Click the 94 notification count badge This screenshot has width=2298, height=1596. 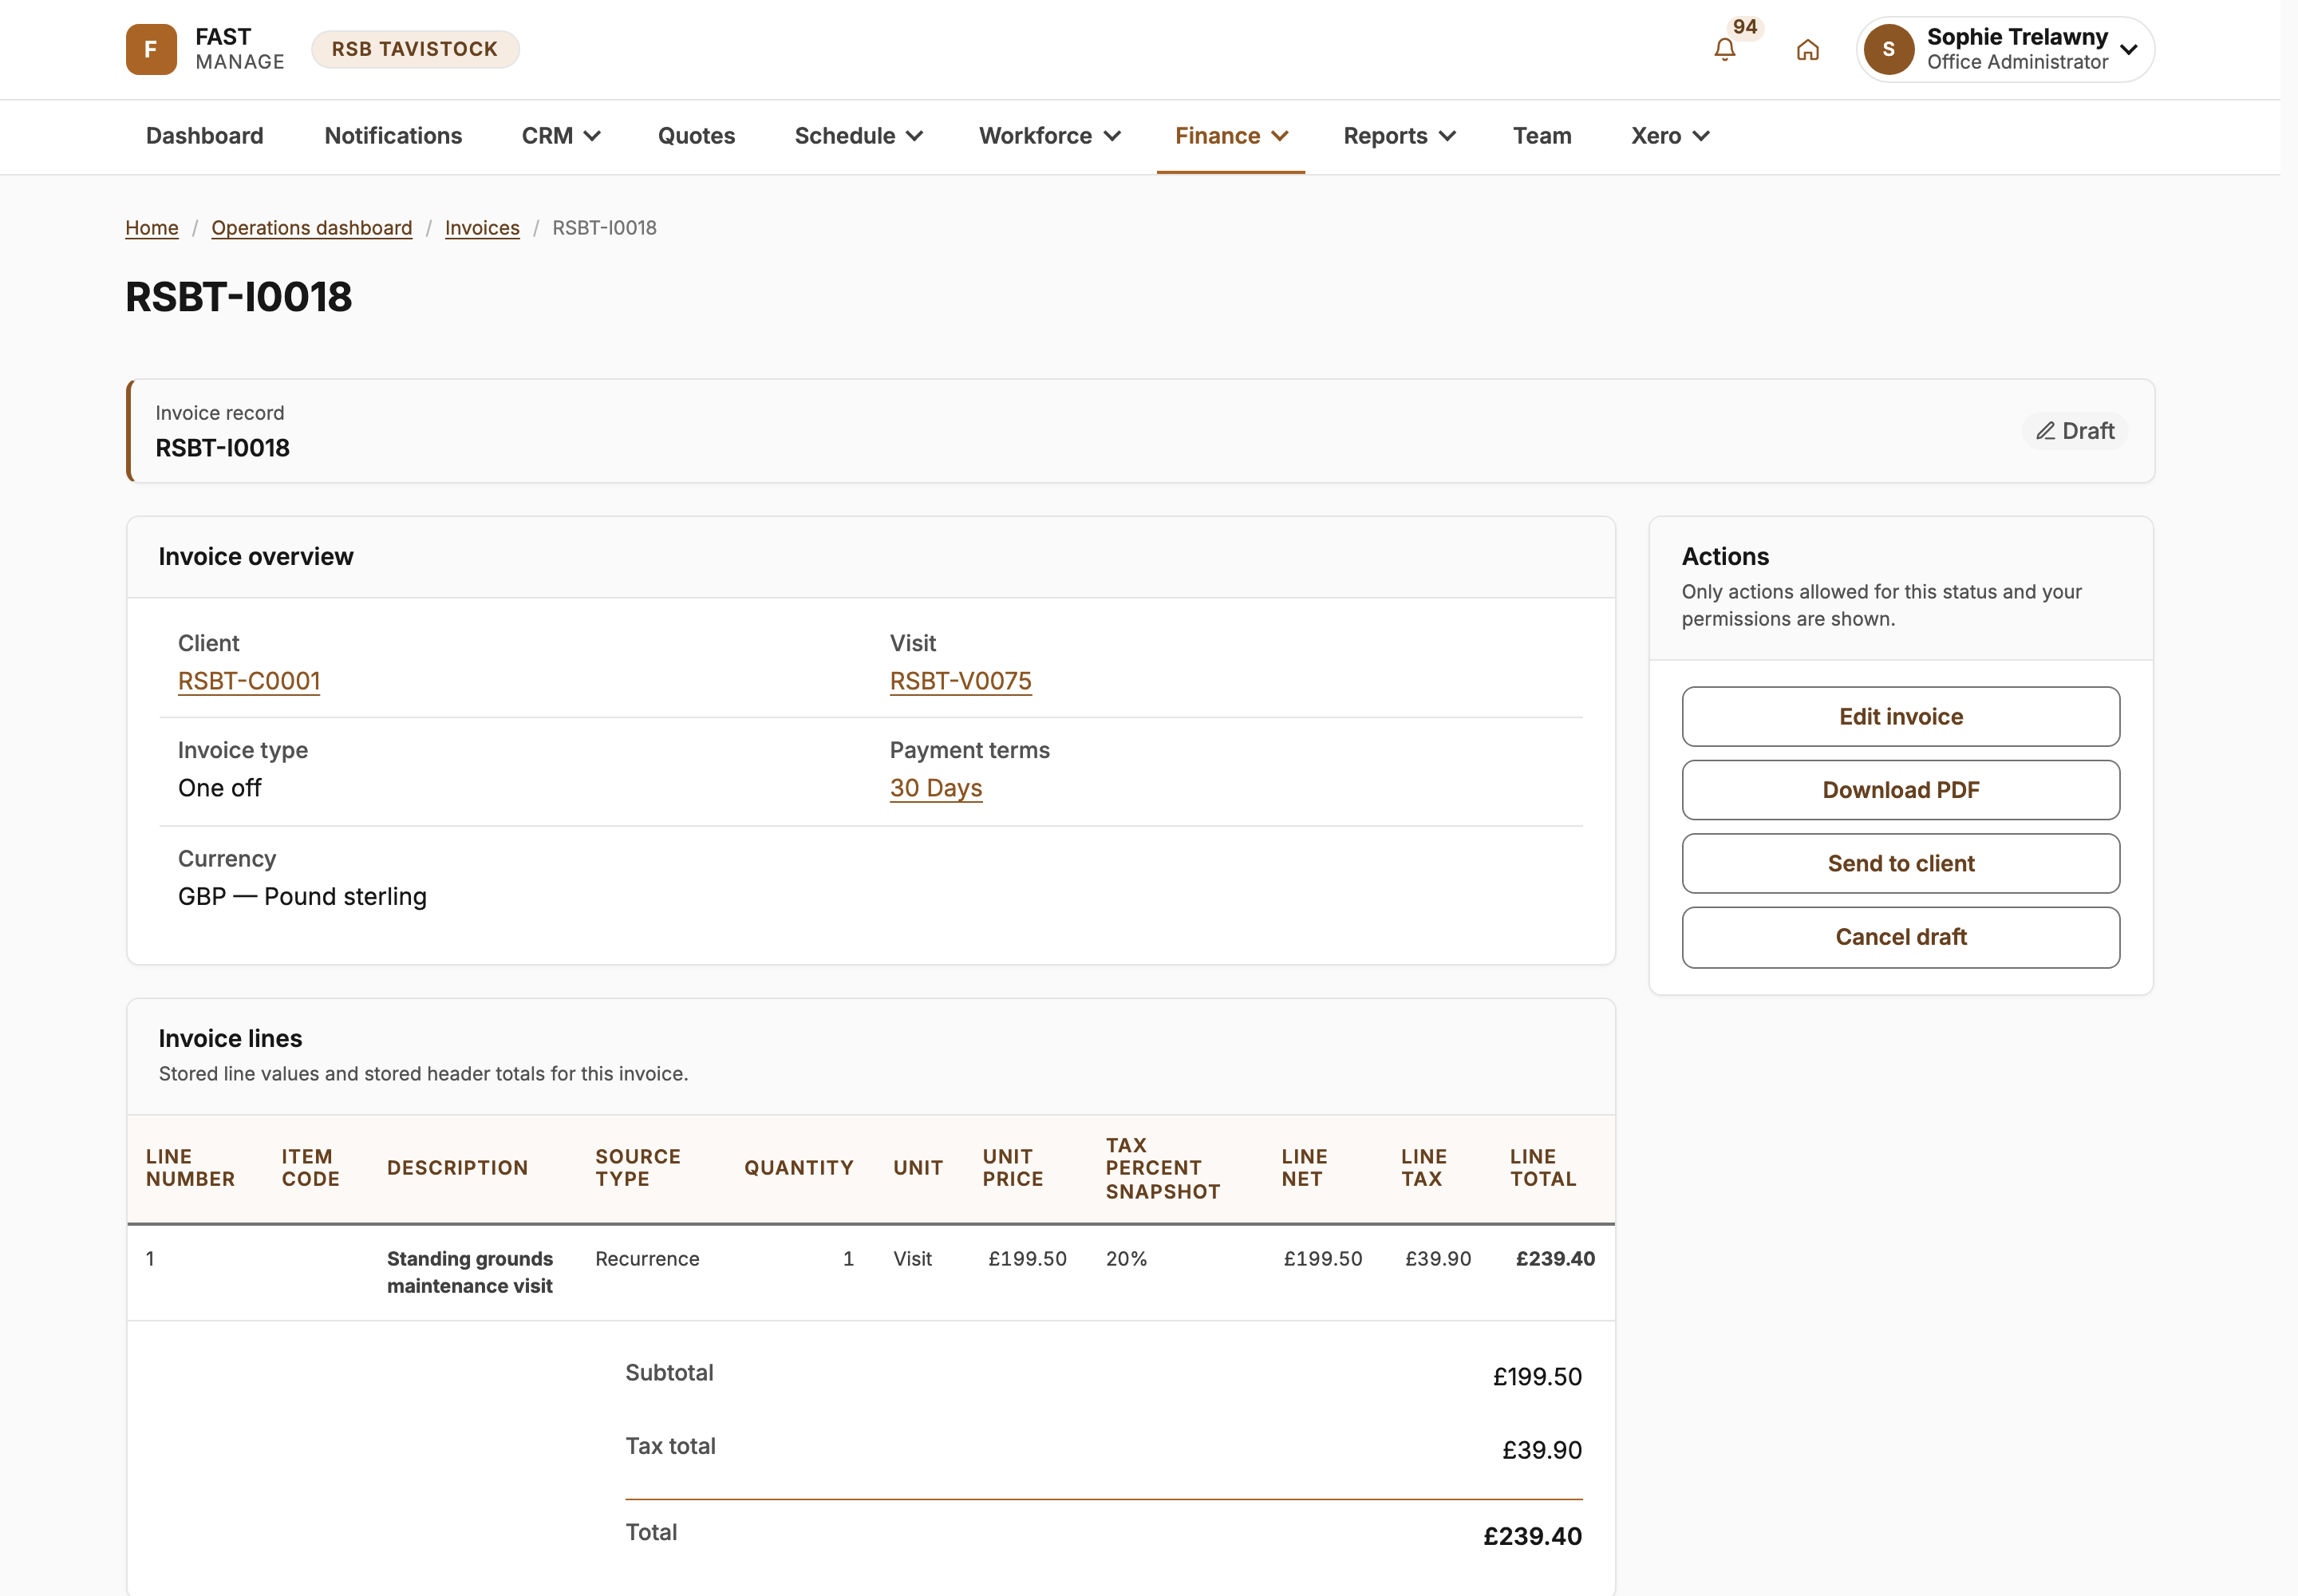coord(1745,27)
